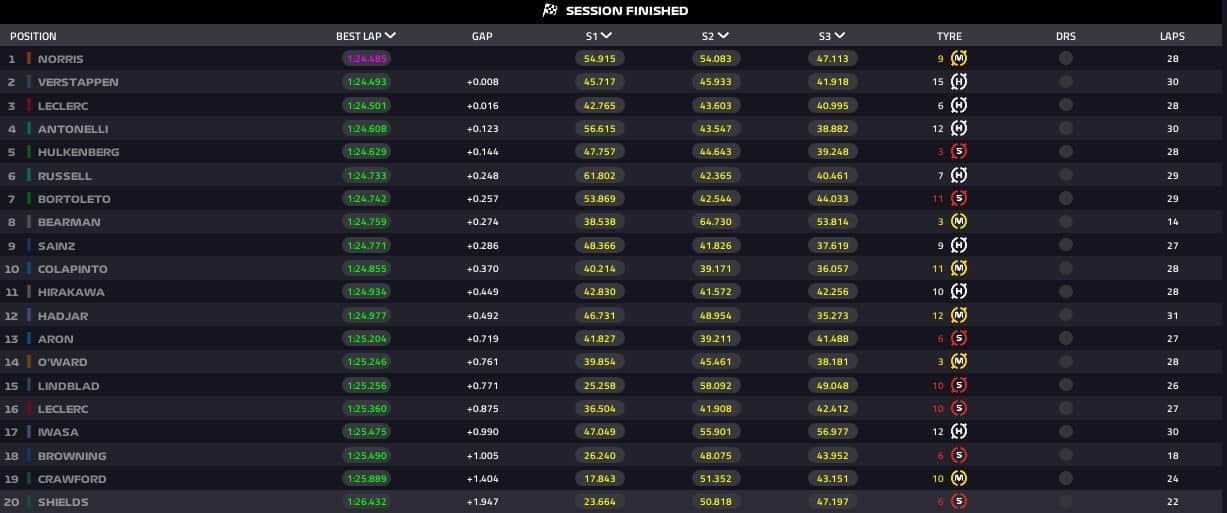
Task: Click Colapinto's medium tyre icon
Action: click(x=958, y=269)
